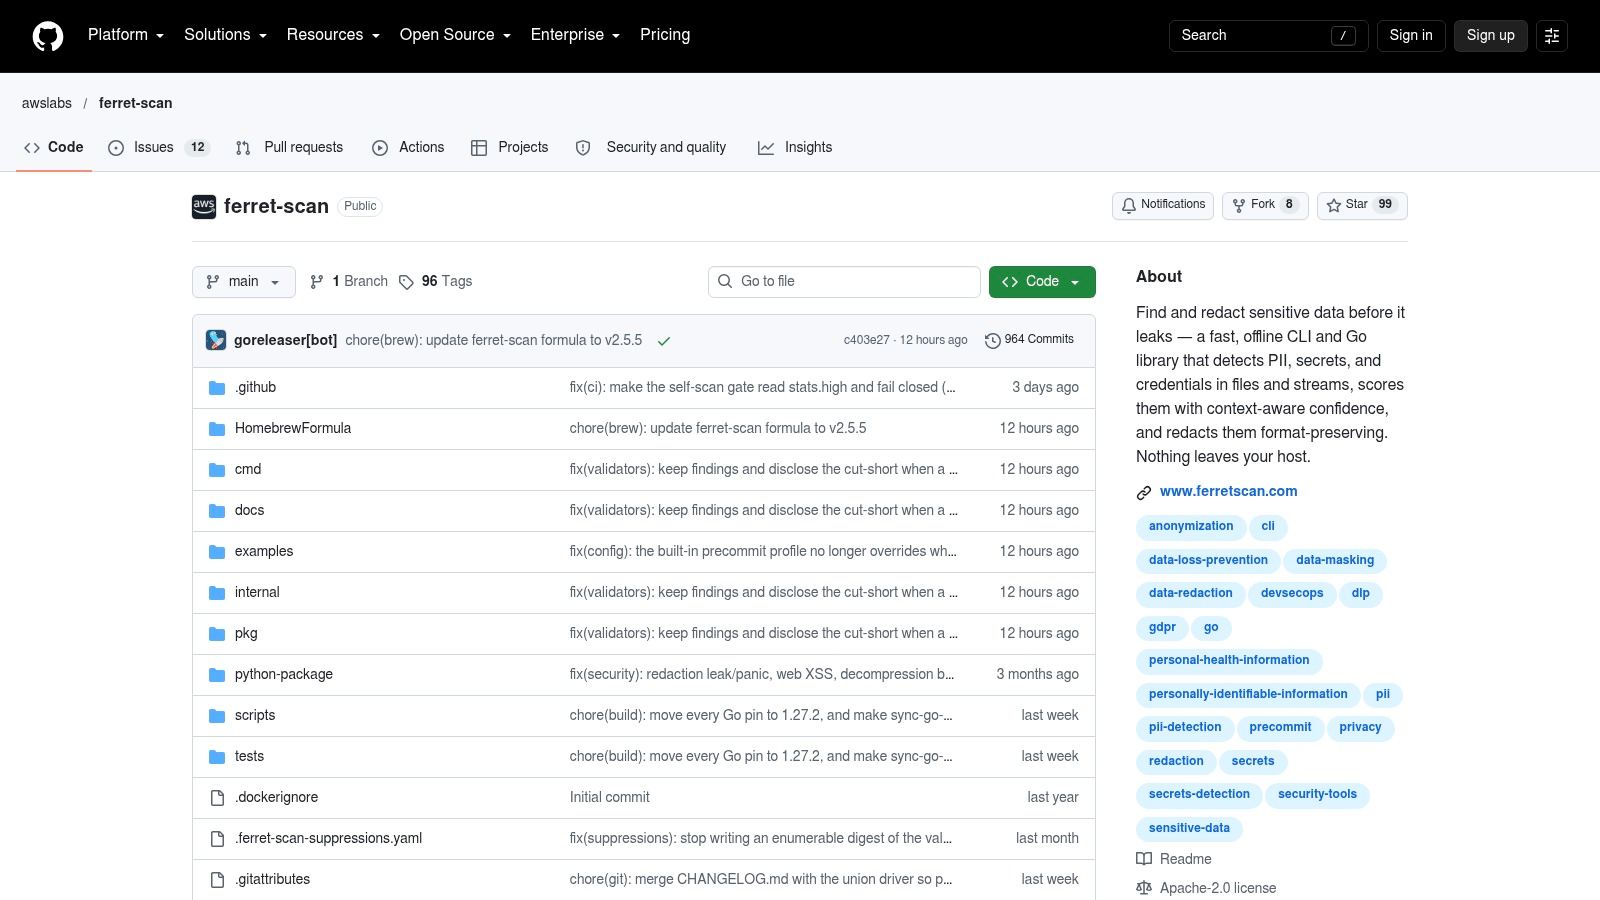
Task: Click the Fork button
Action: [1265, 205]
